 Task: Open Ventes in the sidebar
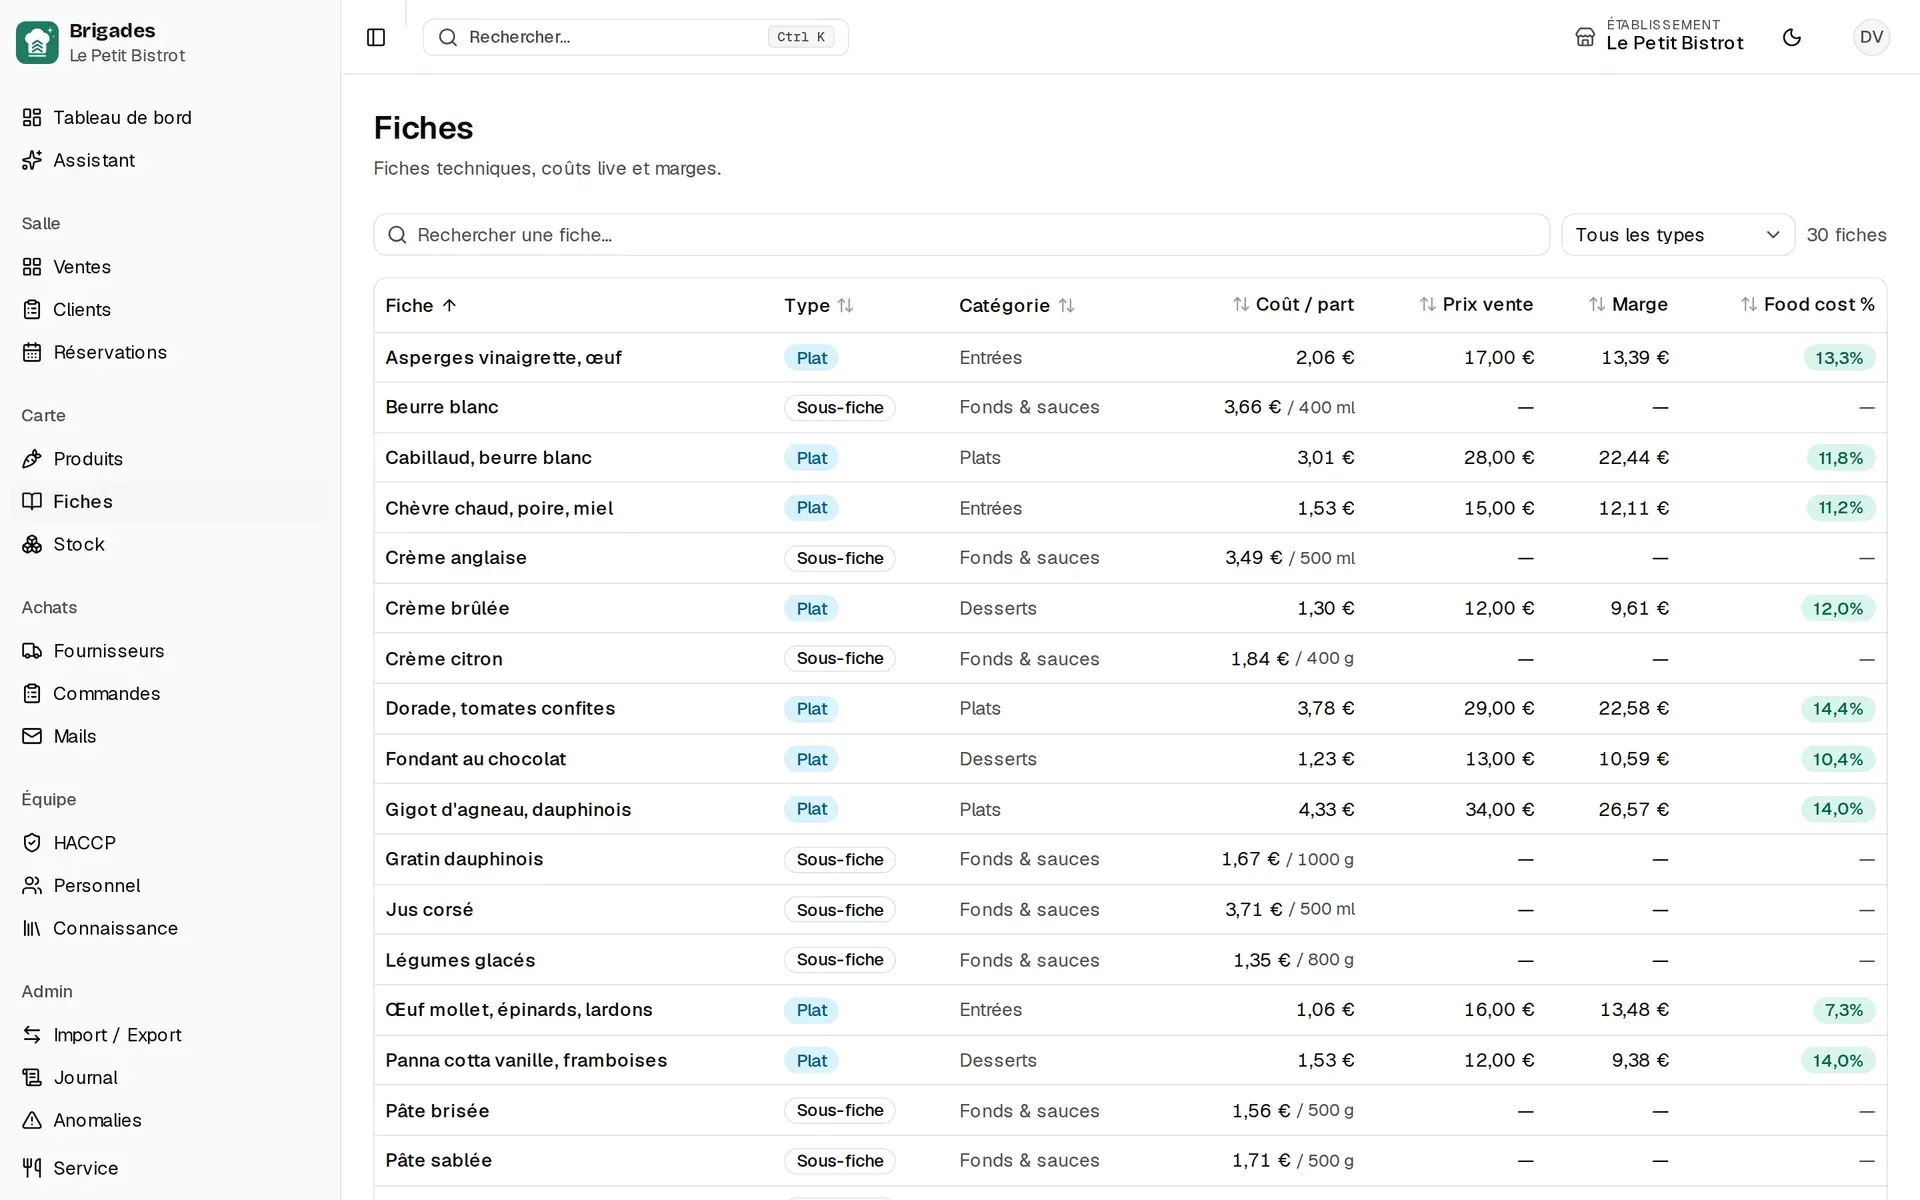[169, 267]
